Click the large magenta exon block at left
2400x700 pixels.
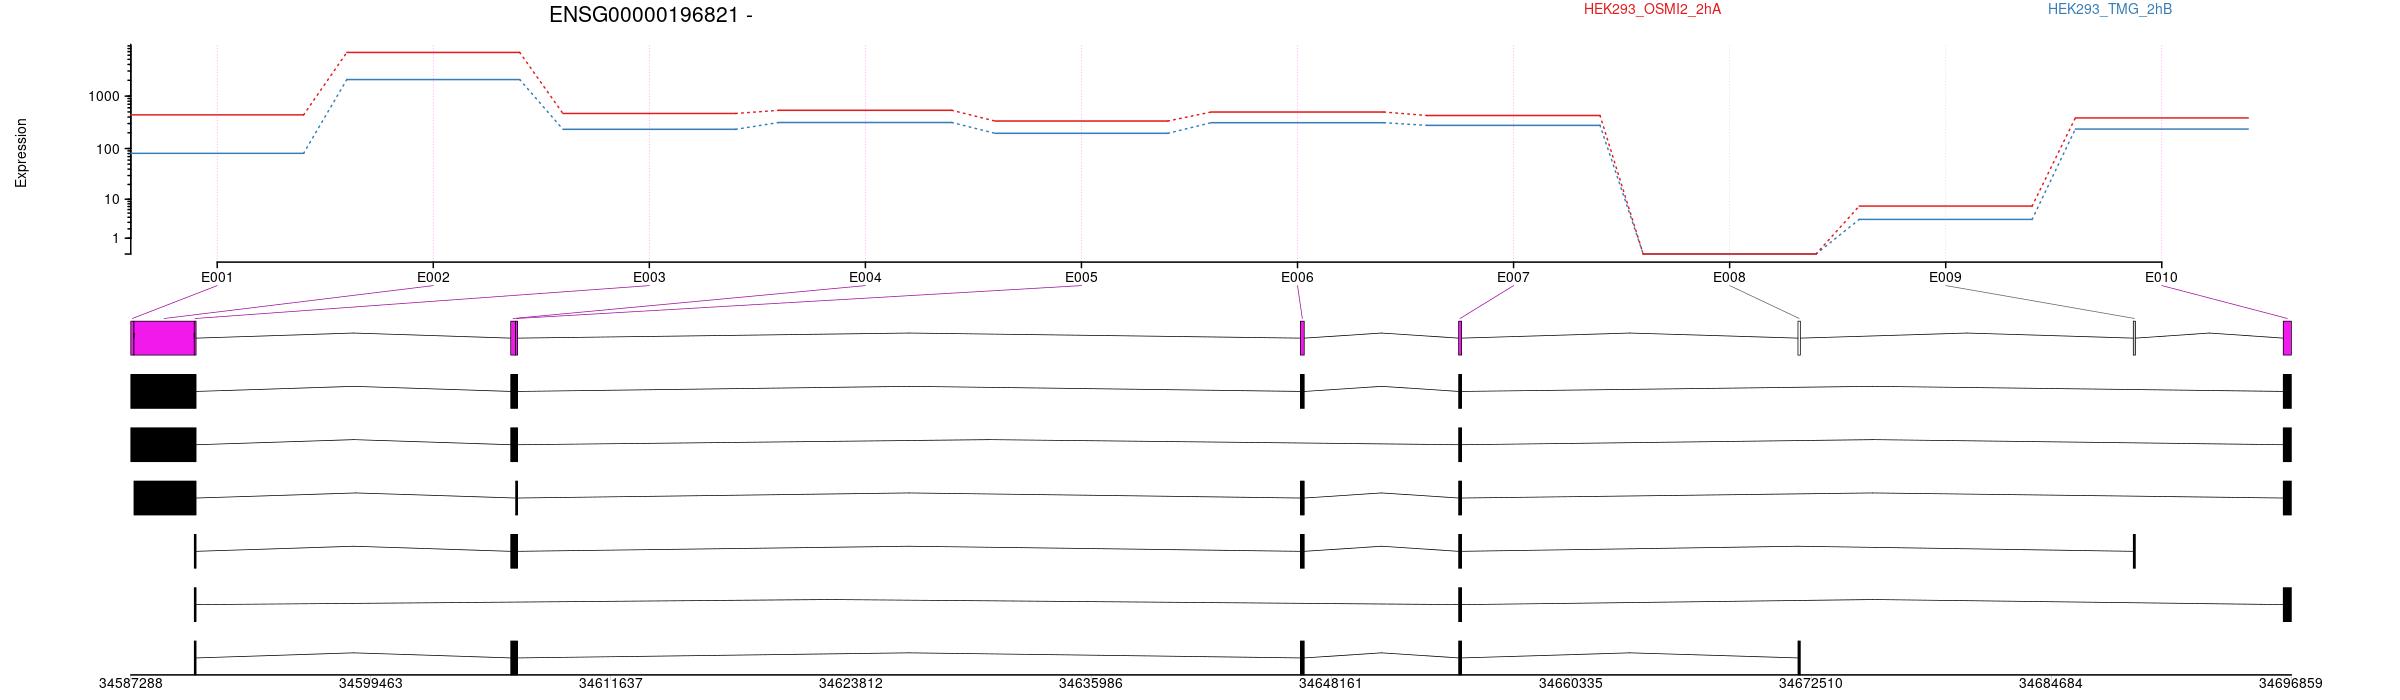164,338
